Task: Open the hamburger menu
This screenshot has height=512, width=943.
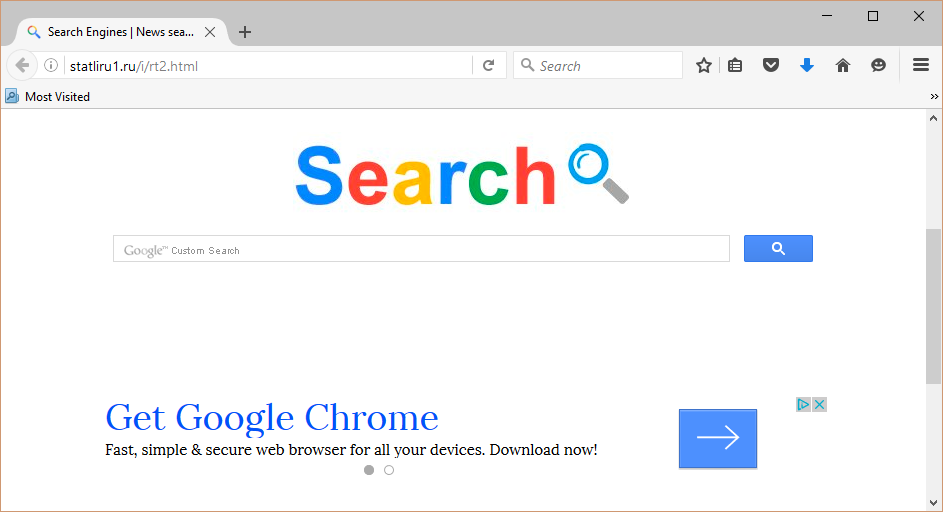Action: (x=921, y=65)
